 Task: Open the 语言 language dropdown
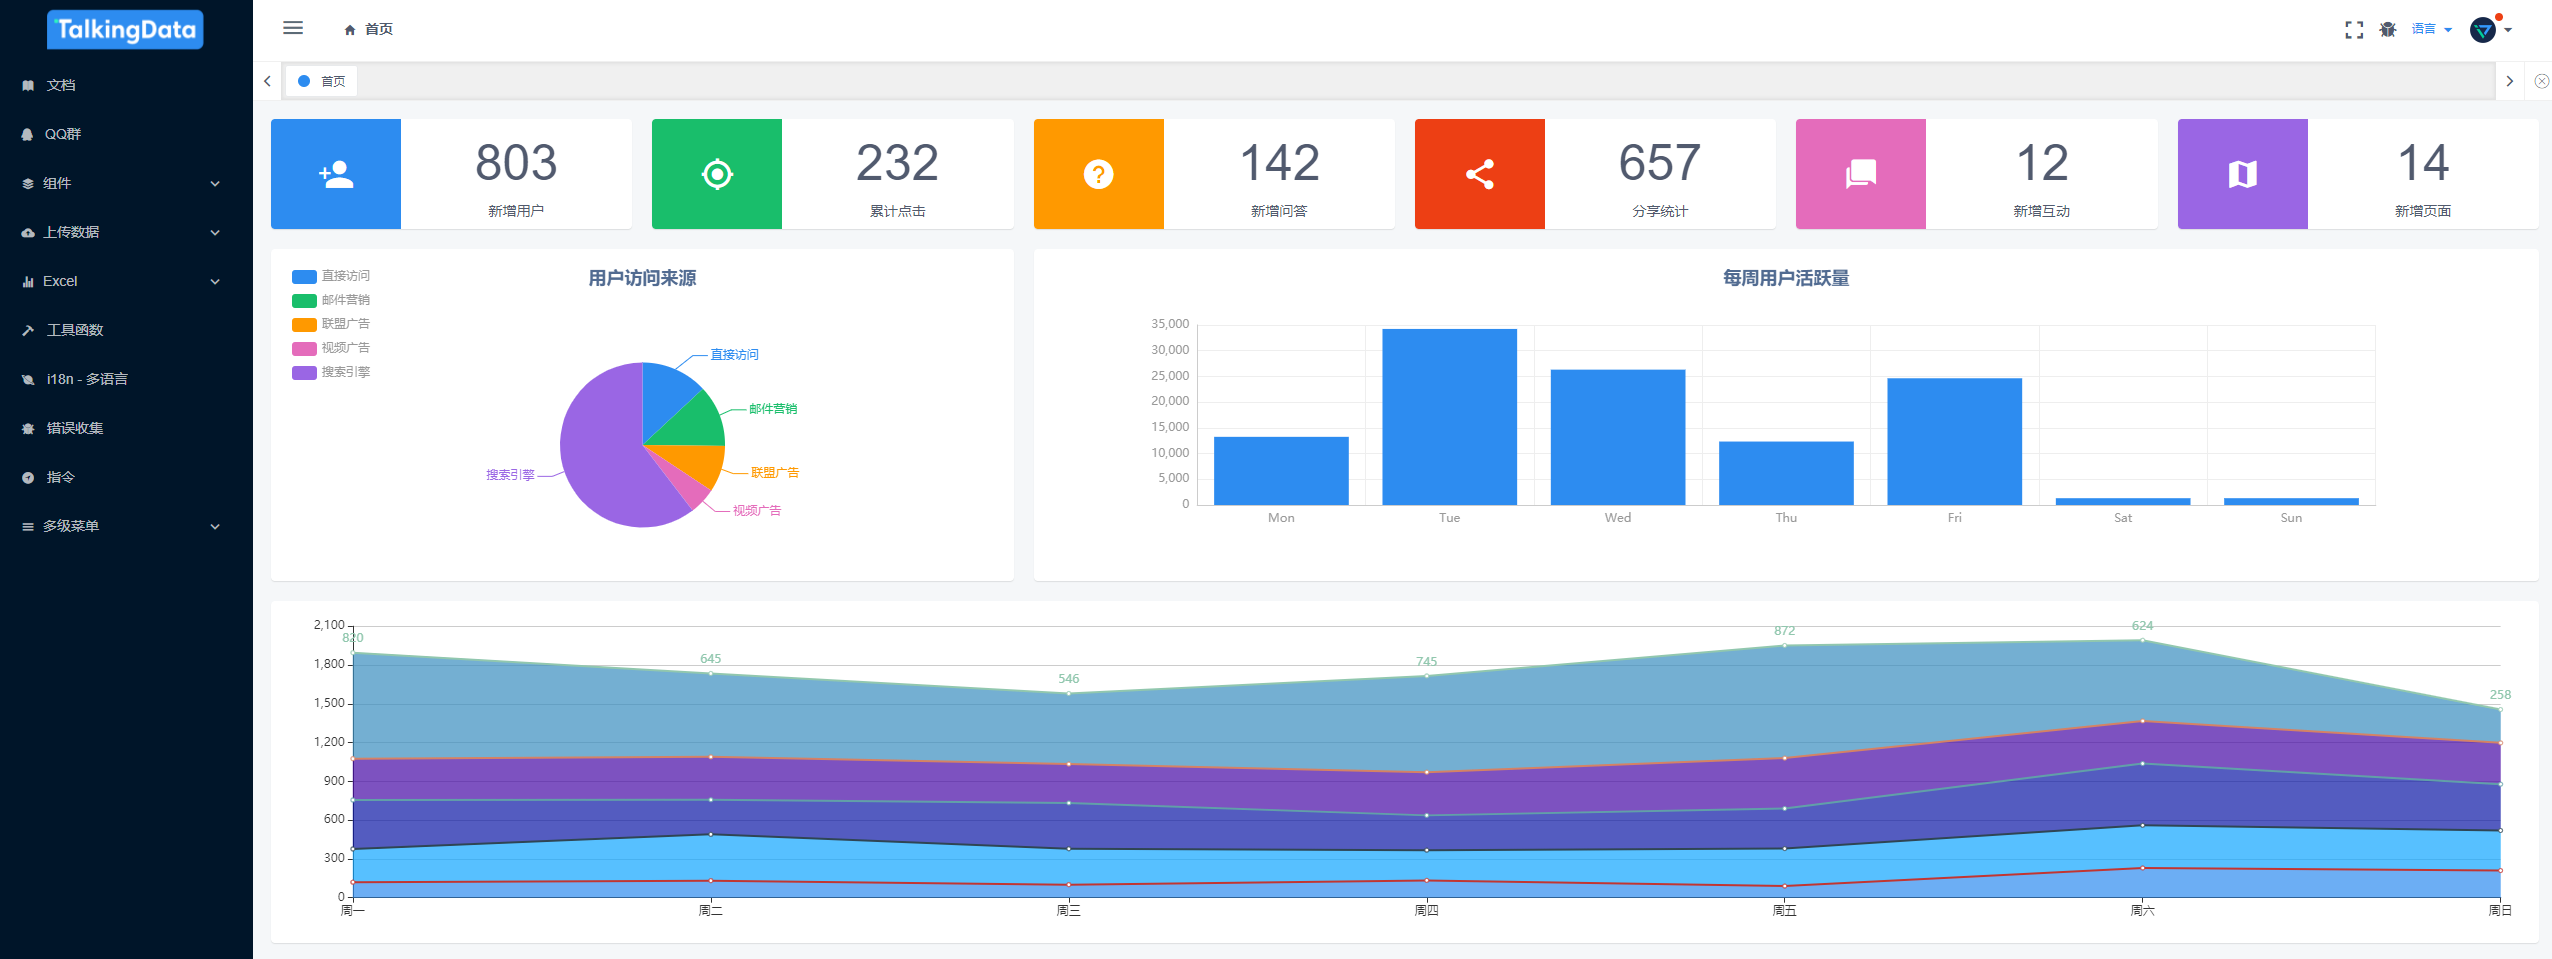(x=2431, y=30)
